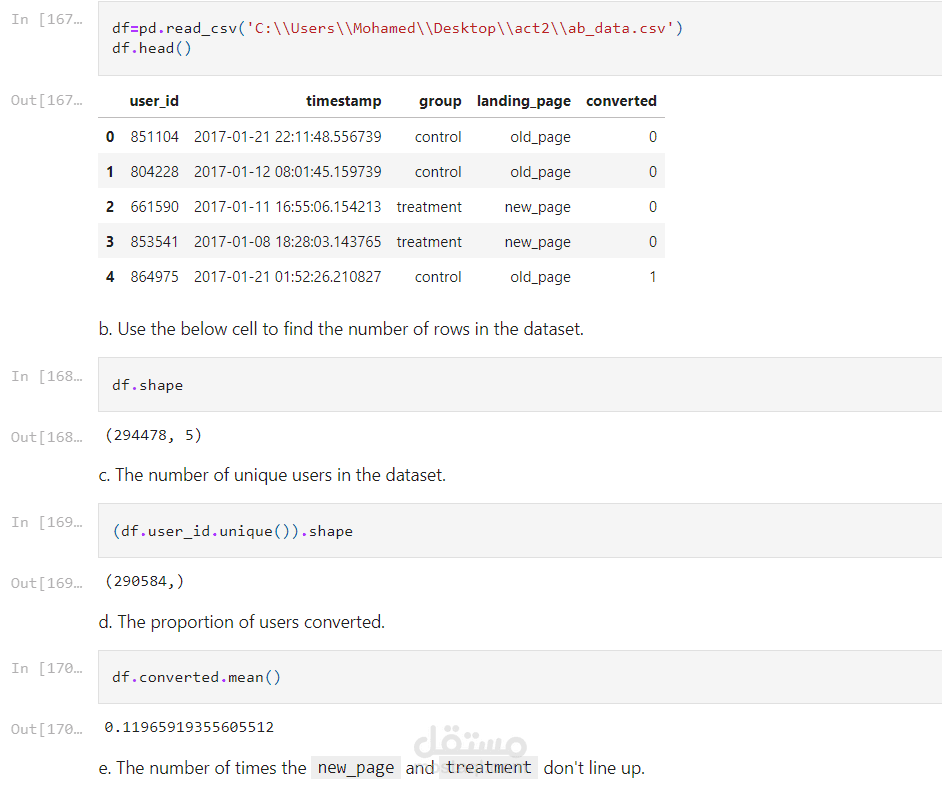The width and height of the screenshot is (942, 793).
Task: Click the Out[167 prompt label
Action: (x=46, y=100)
